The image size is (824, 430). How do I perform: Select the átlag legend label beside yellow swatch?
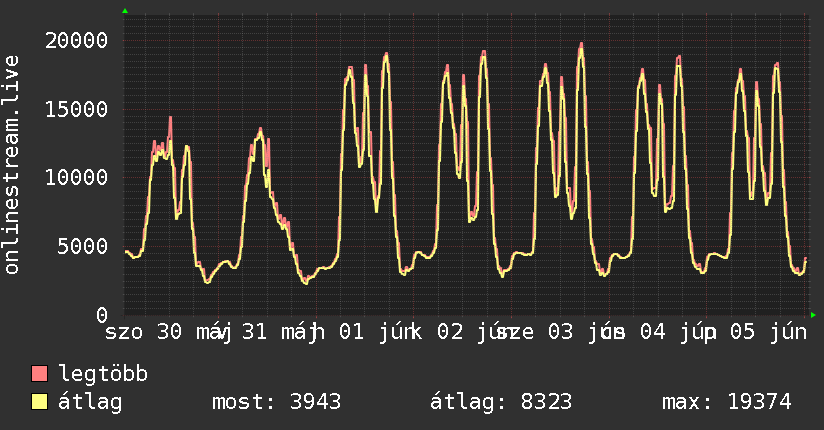(90, 402)
